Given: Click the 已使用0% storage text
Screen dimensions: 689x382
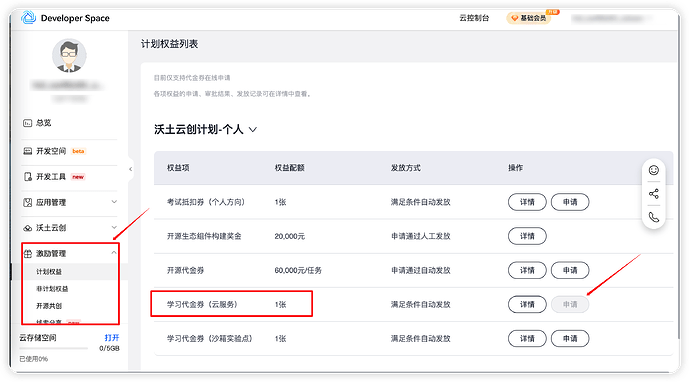Looking at the screenshot, I should coord(33,359).
